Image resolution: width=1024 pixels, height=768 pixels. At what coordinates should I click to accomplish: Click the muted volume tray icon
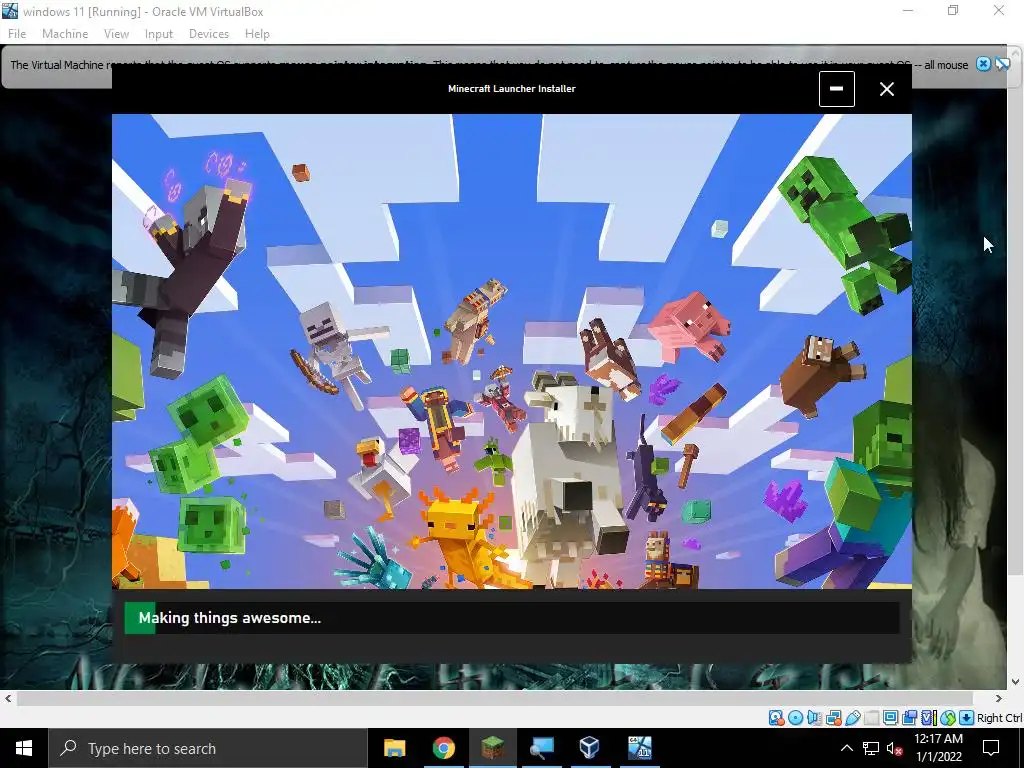click(894, 748)
